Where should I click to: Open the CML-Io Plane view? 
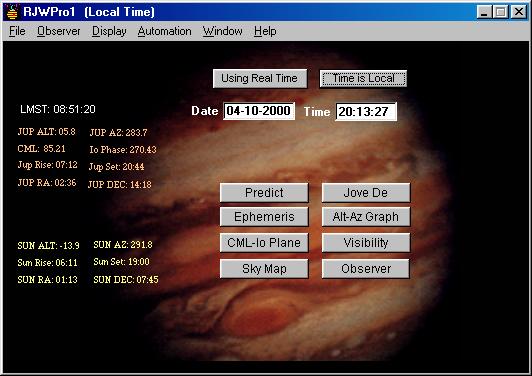pos(264,243)
